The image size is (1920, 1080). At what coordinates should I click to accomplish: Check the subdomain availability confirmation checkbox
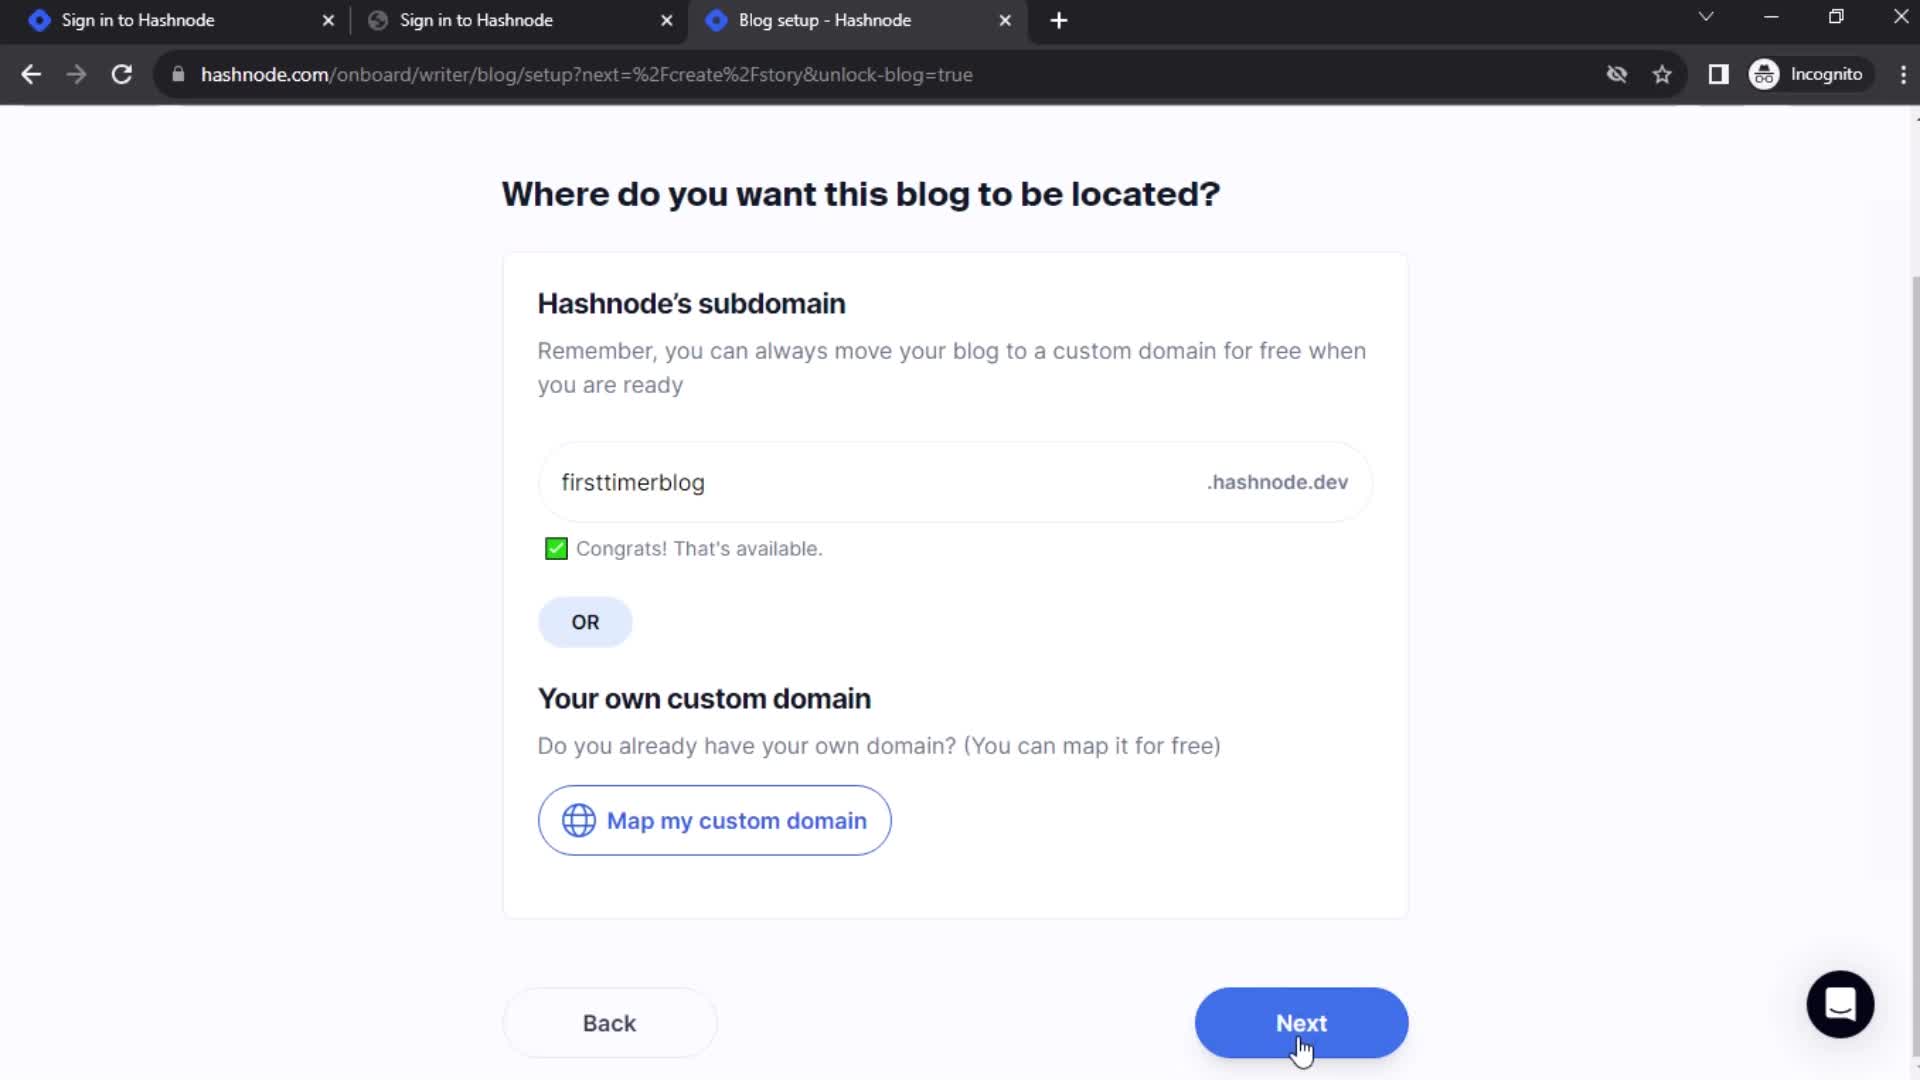pos(555,549)
